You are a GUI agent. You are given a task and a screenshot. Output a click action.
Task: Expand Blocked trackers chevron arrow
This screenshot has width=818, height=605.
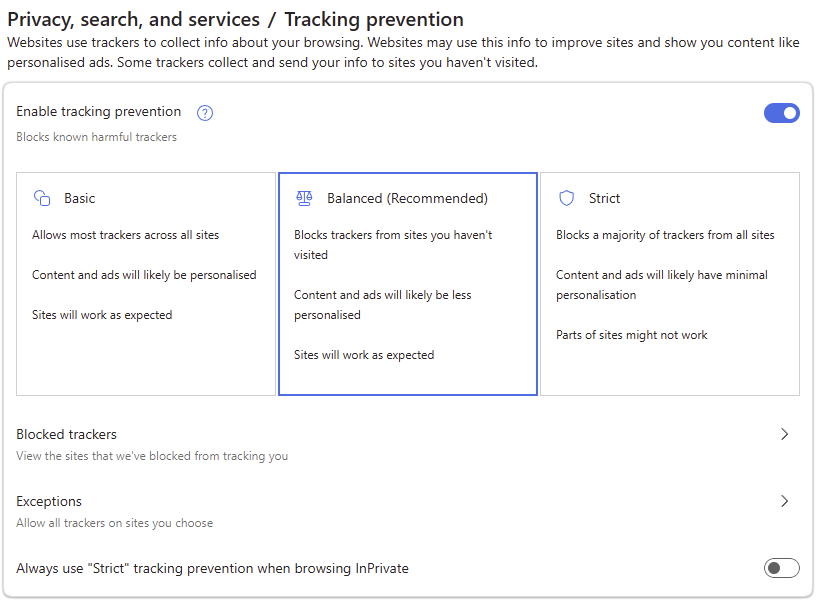[784, 434]
